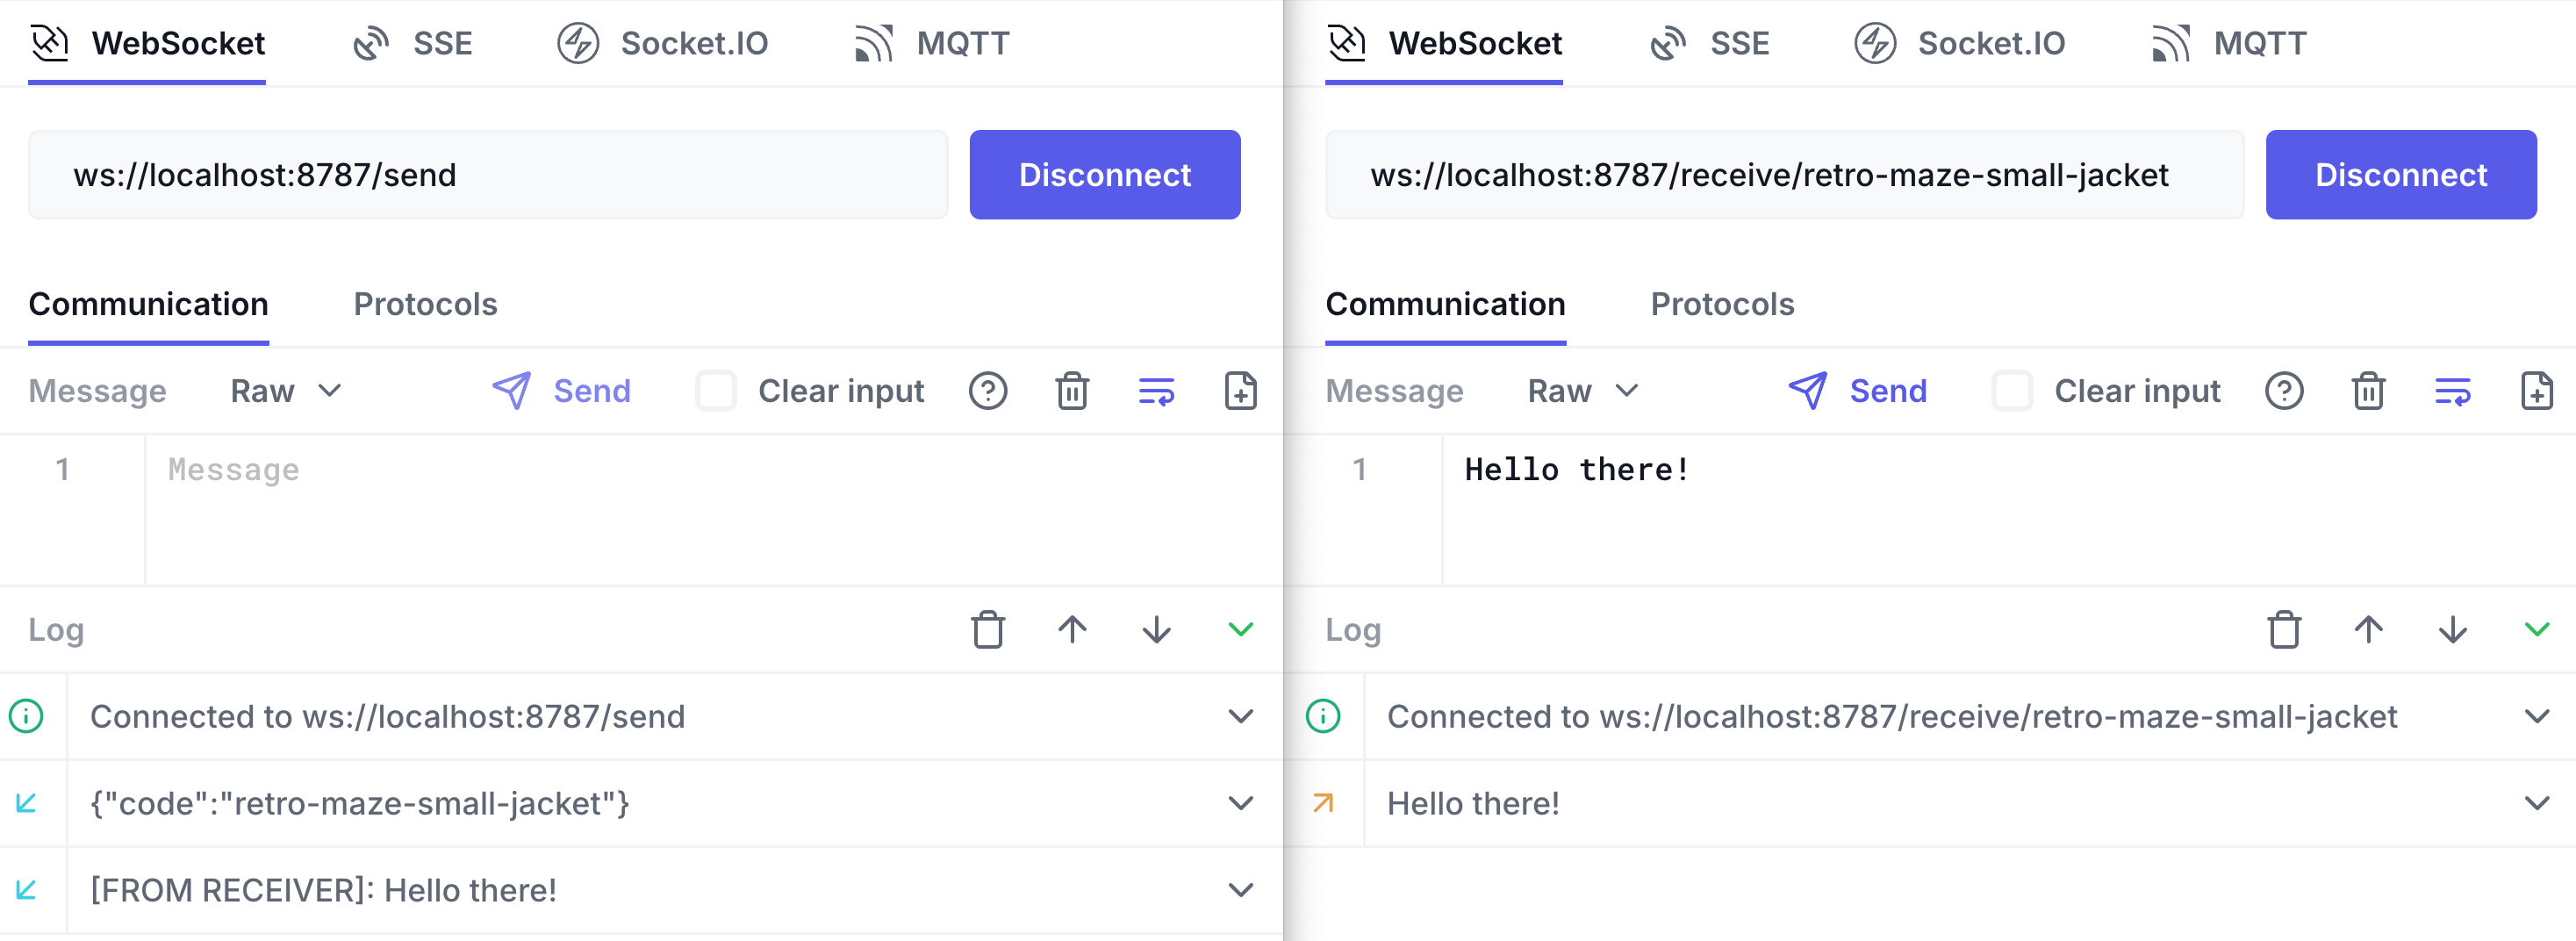
Task: Delete message with trash icon in left panel
Action: 1072,391
